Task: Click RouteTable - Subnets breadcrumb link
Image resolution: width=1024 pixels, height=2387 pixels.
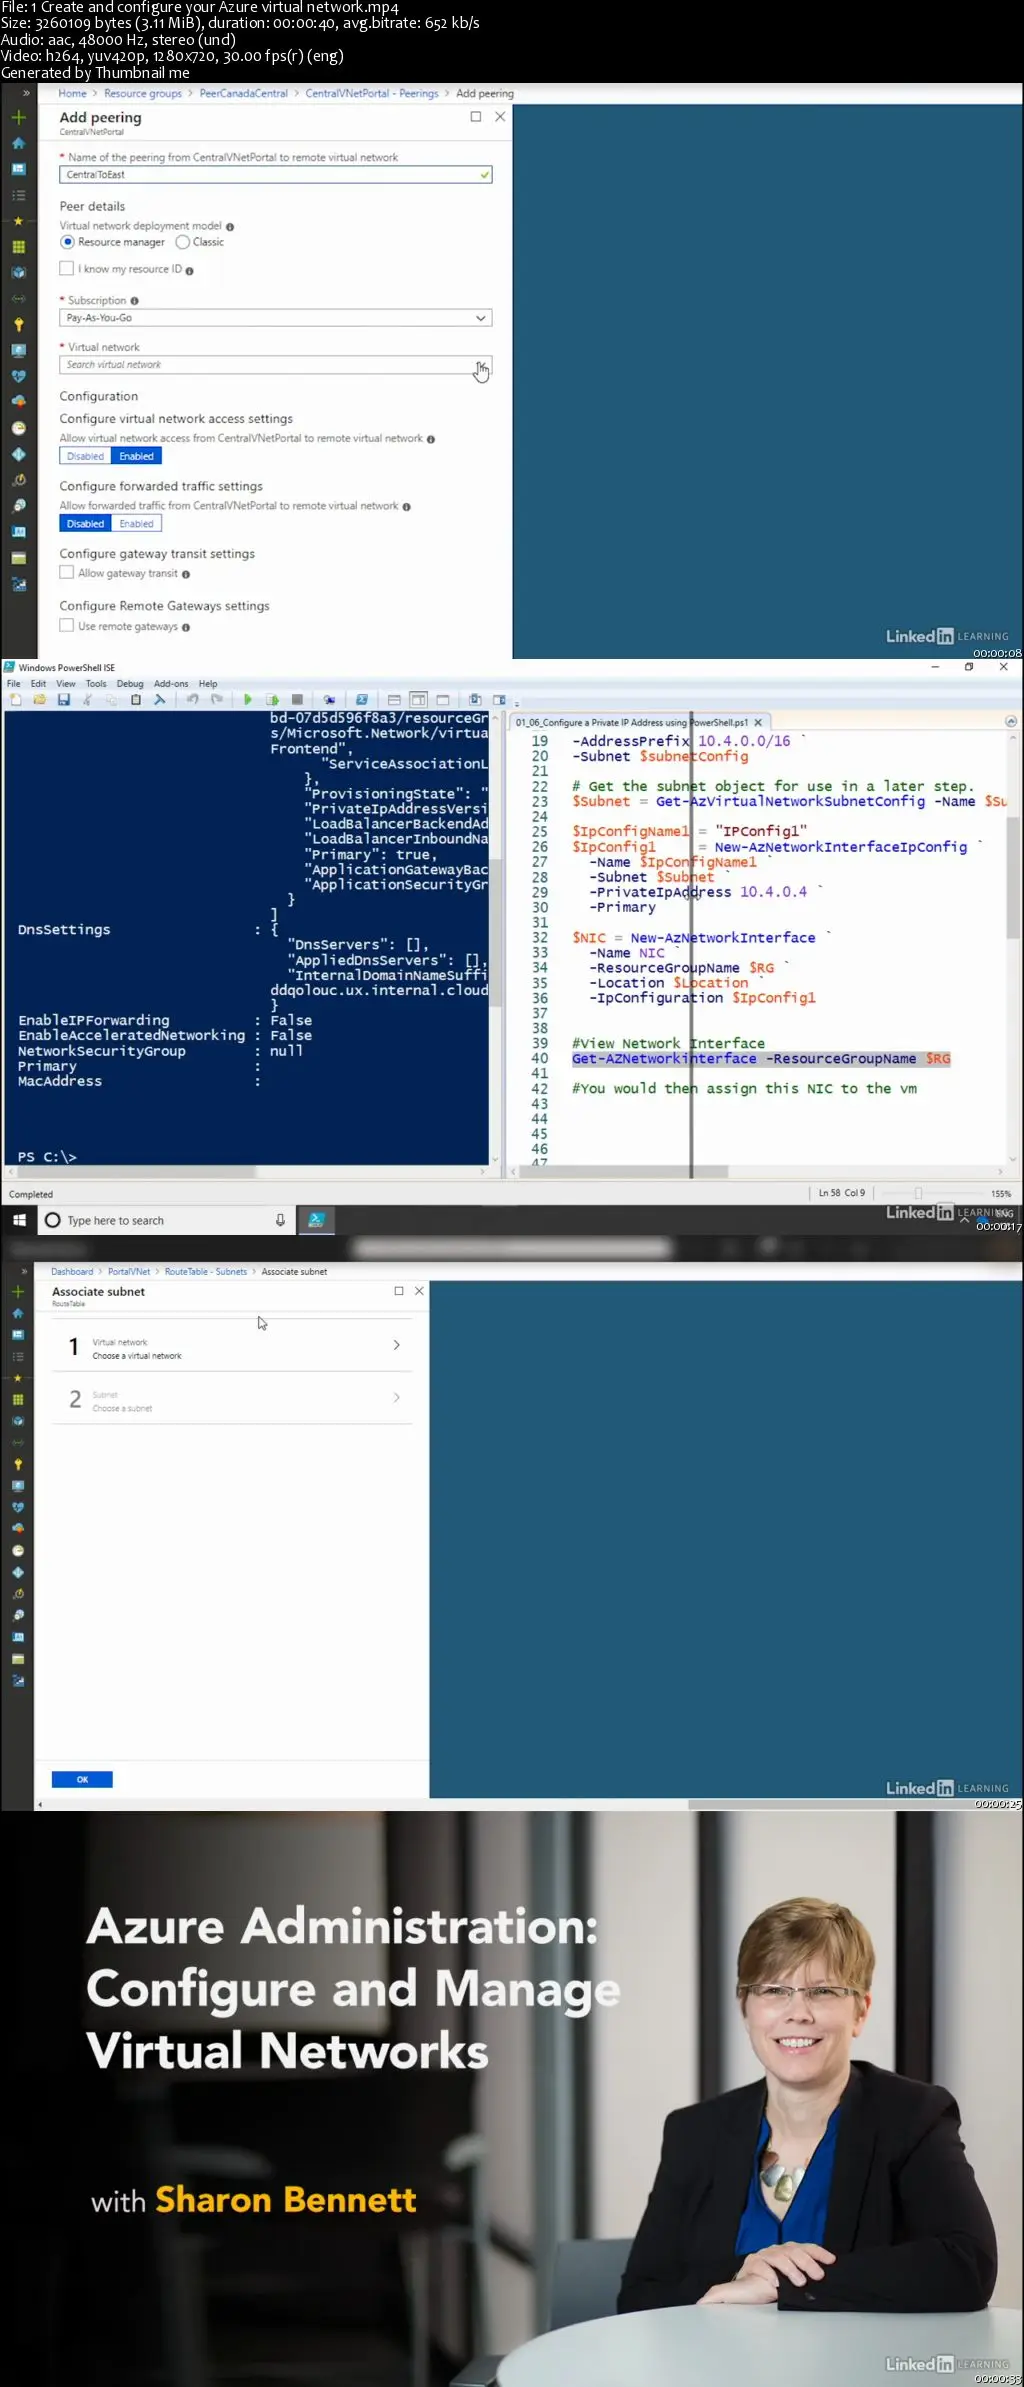Action: point(206,1271)
